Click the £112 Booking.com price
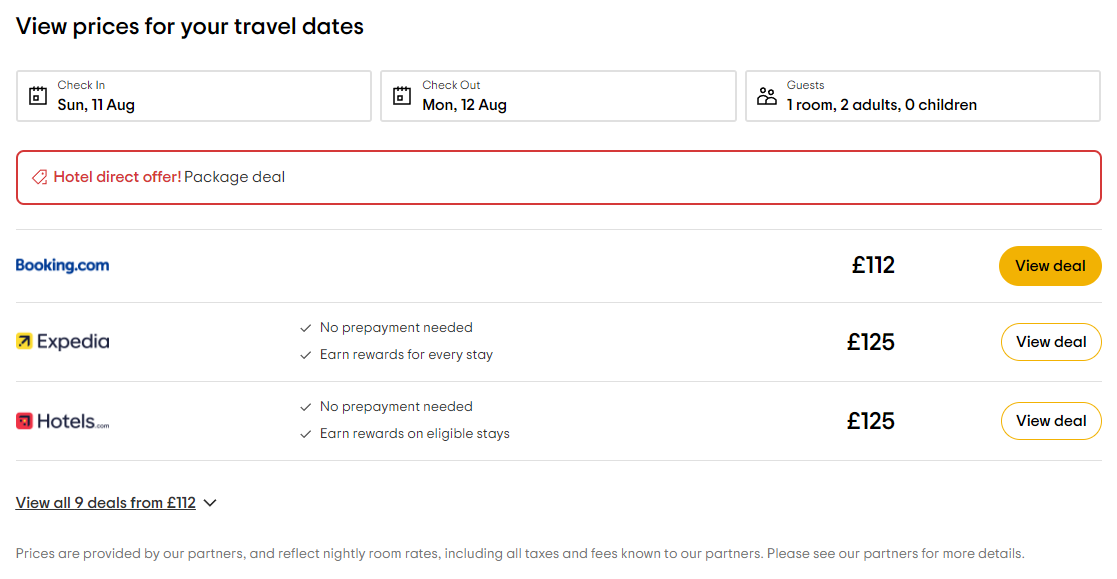This screenshot has height=579, width=1117. (x=873, y=265)
